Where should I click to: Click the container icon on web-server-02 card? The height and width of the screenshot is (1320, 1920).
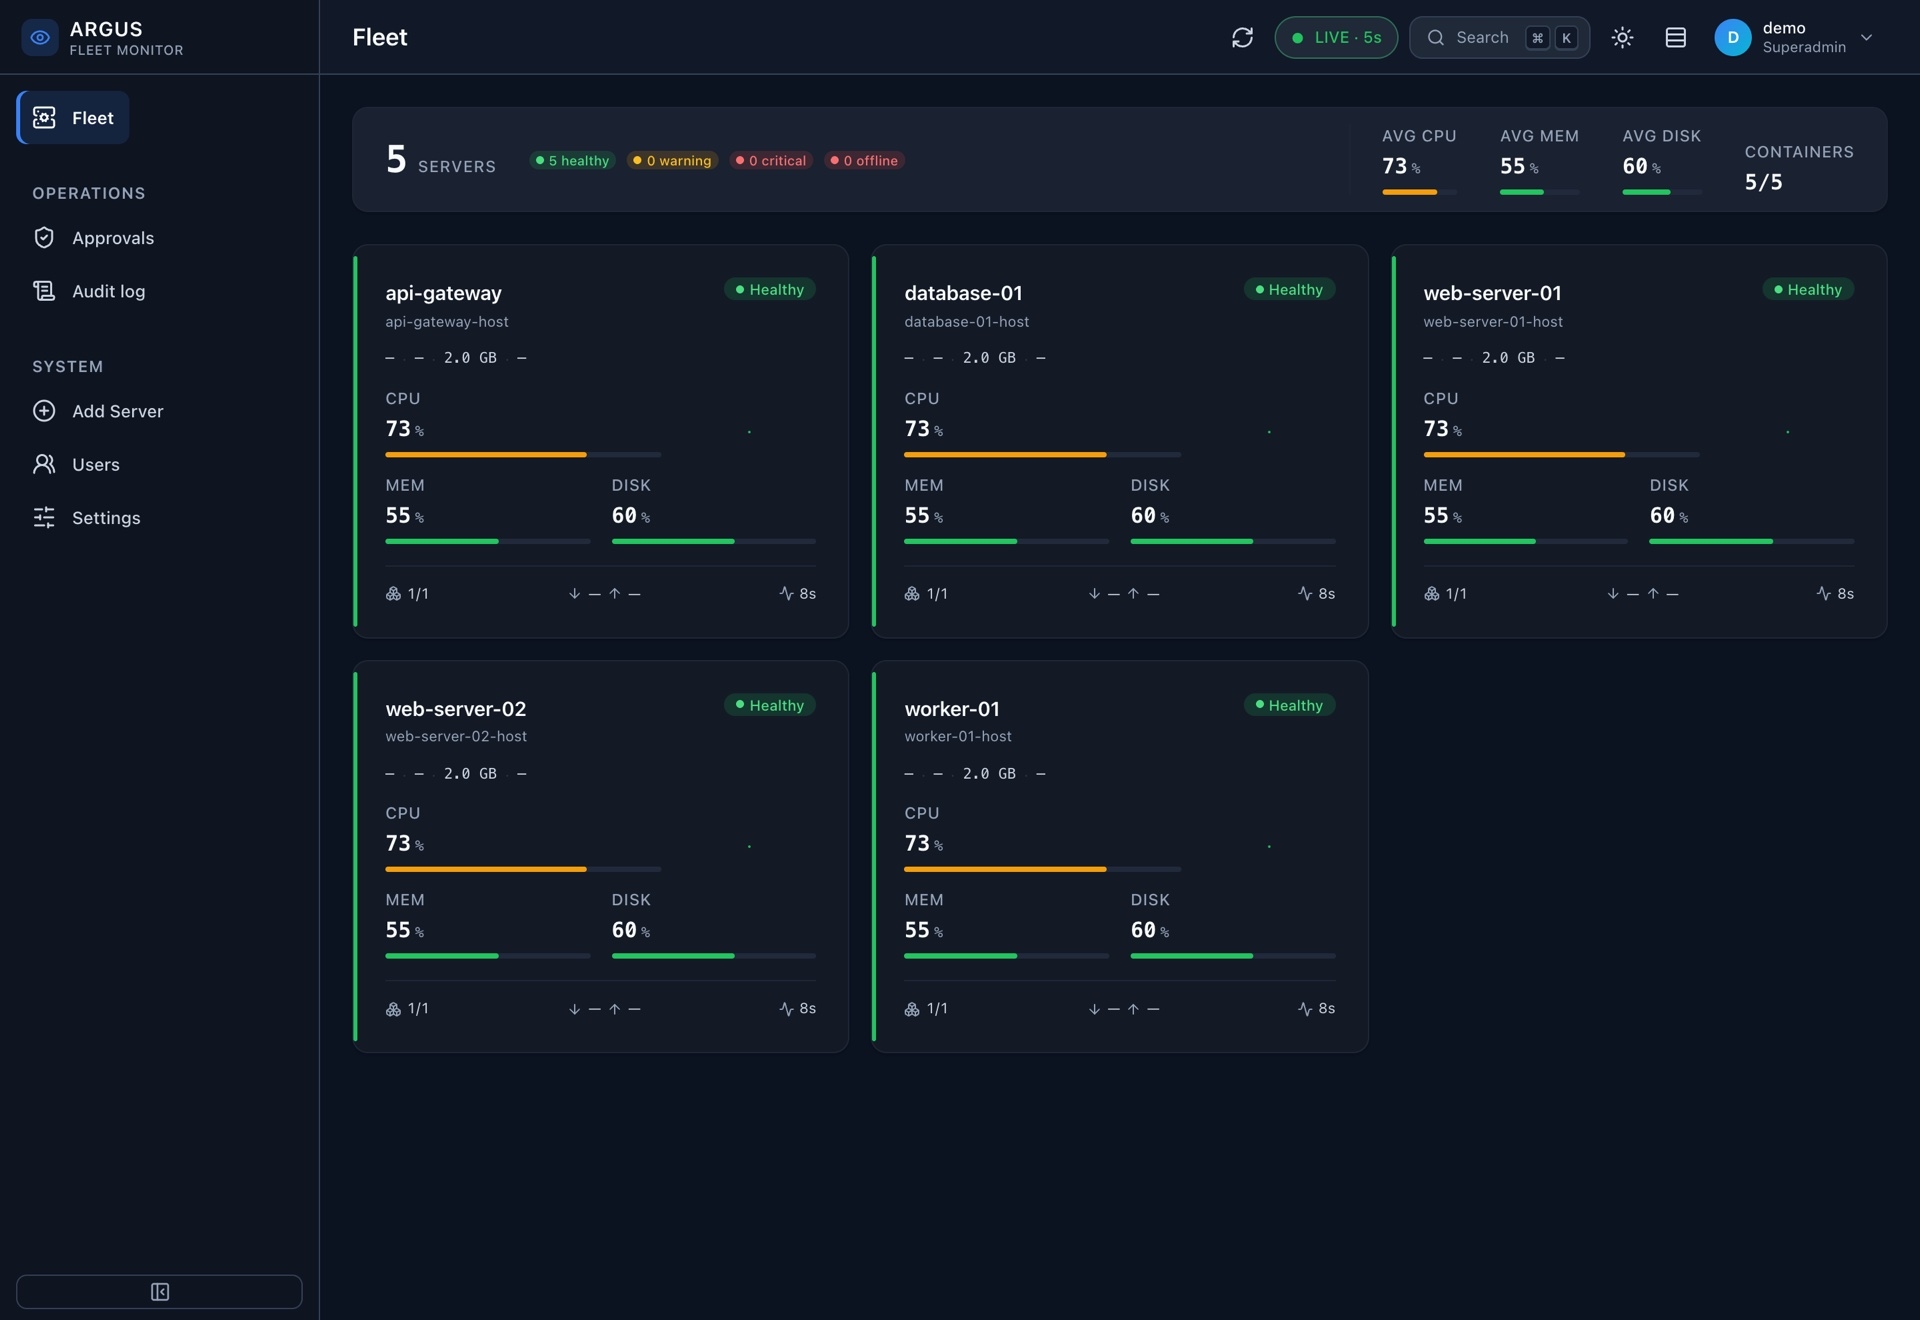click(x=393, y=1008)
